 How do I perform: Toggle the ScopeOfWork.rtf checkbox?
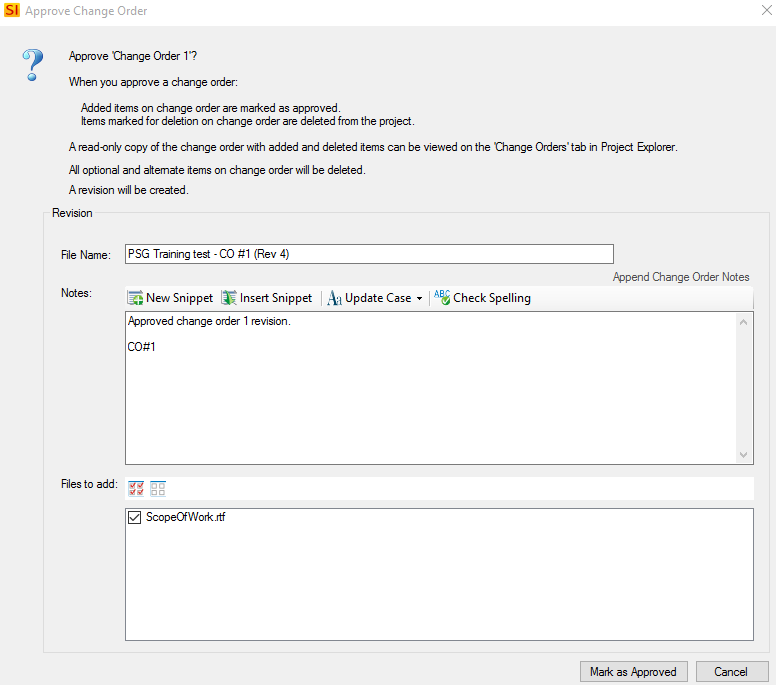pos(134,517)
